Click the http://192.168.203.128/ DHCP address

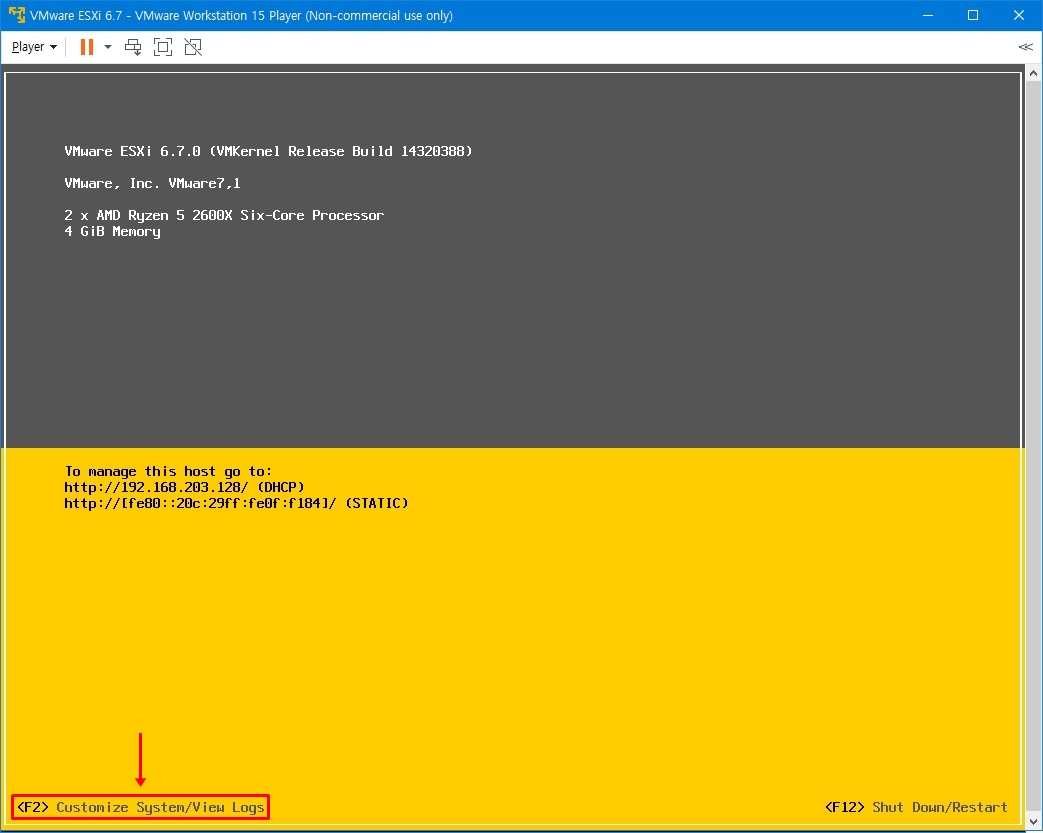click(x=184, y=487)
